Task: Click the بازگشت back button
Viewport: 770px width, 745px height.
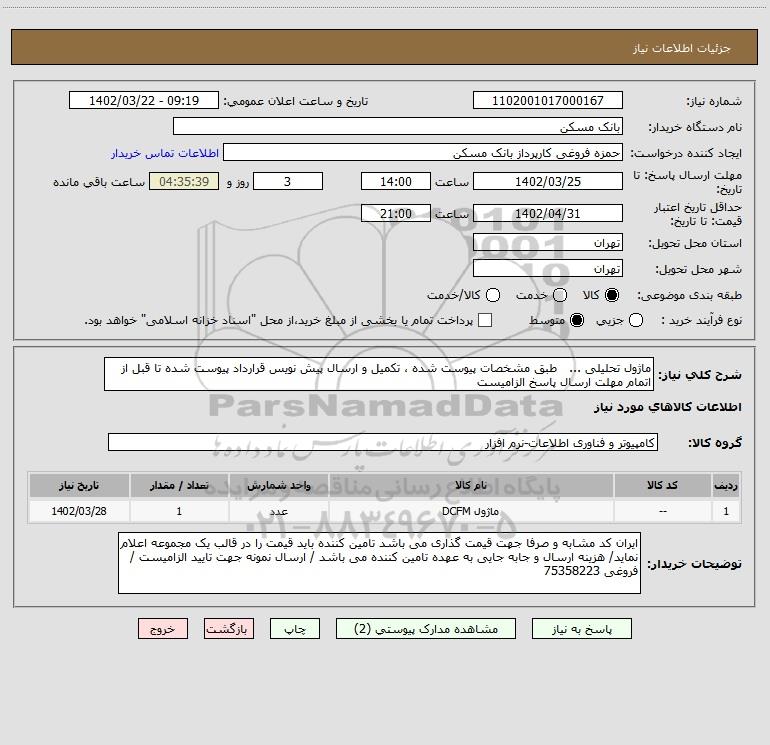Action: 229,629
